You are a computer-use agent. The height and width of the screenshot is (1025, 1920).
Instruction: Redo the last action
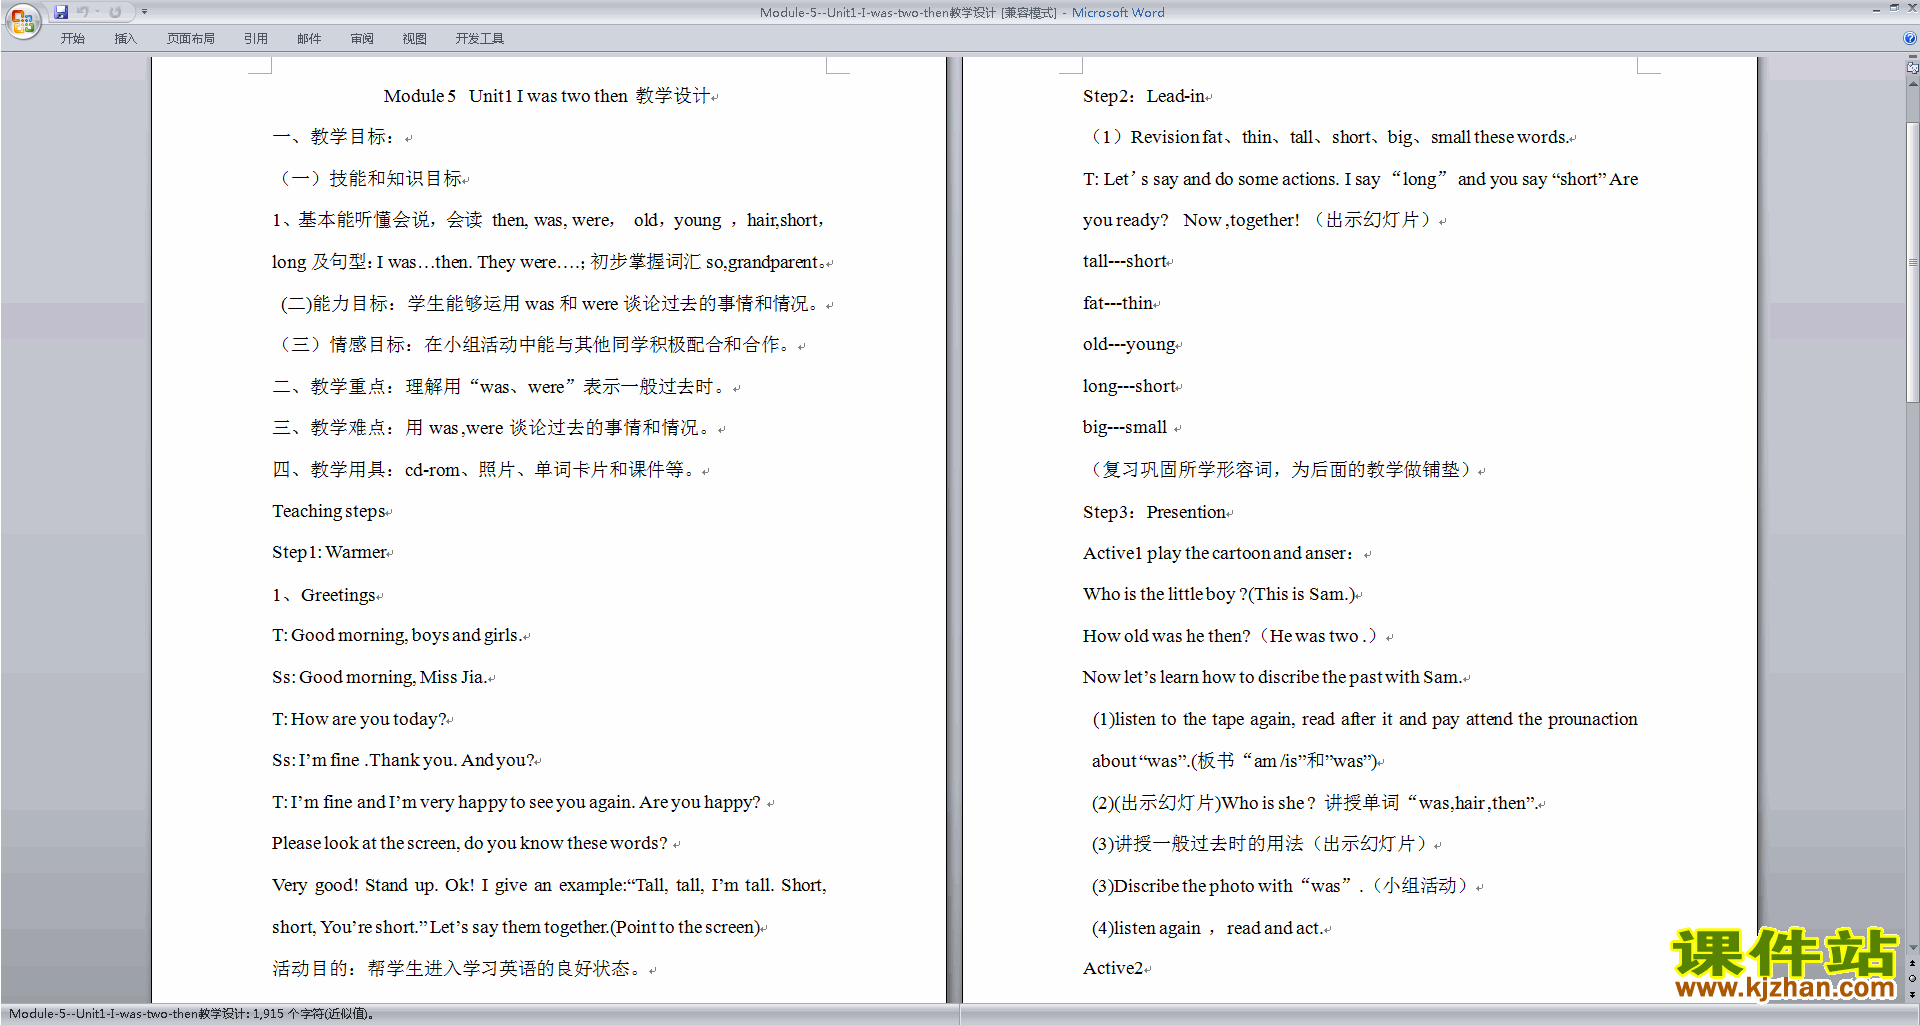(115, 12)
